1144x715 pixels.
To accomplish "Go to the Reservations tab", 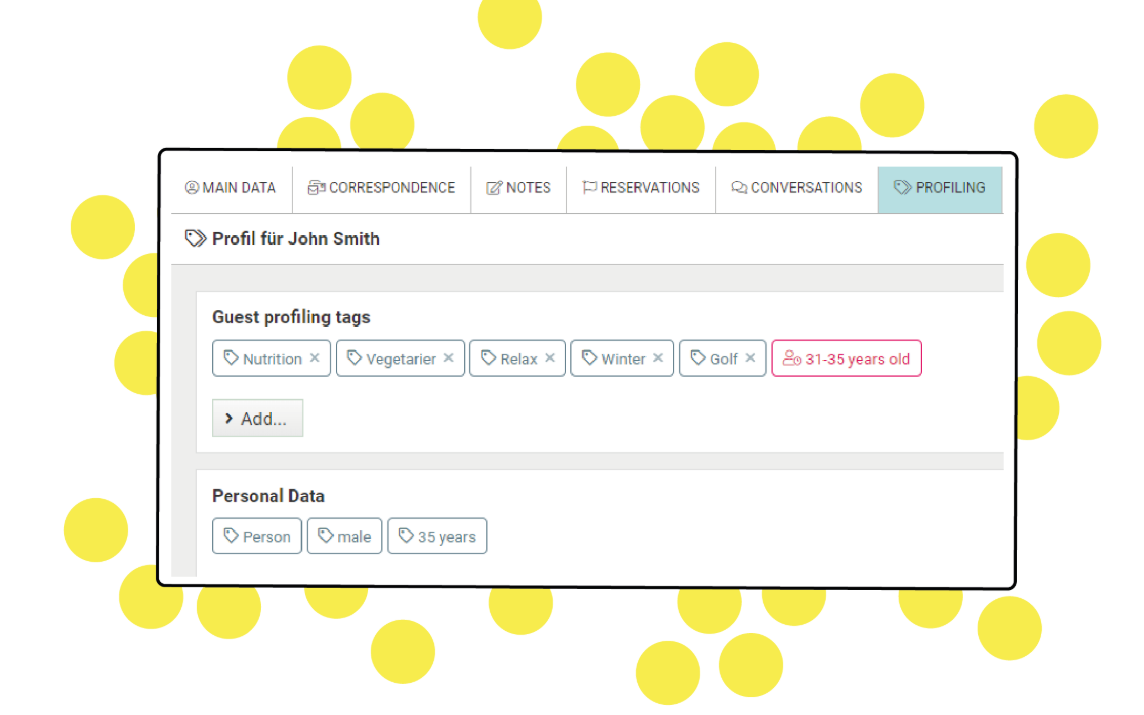I will point(641,187).
